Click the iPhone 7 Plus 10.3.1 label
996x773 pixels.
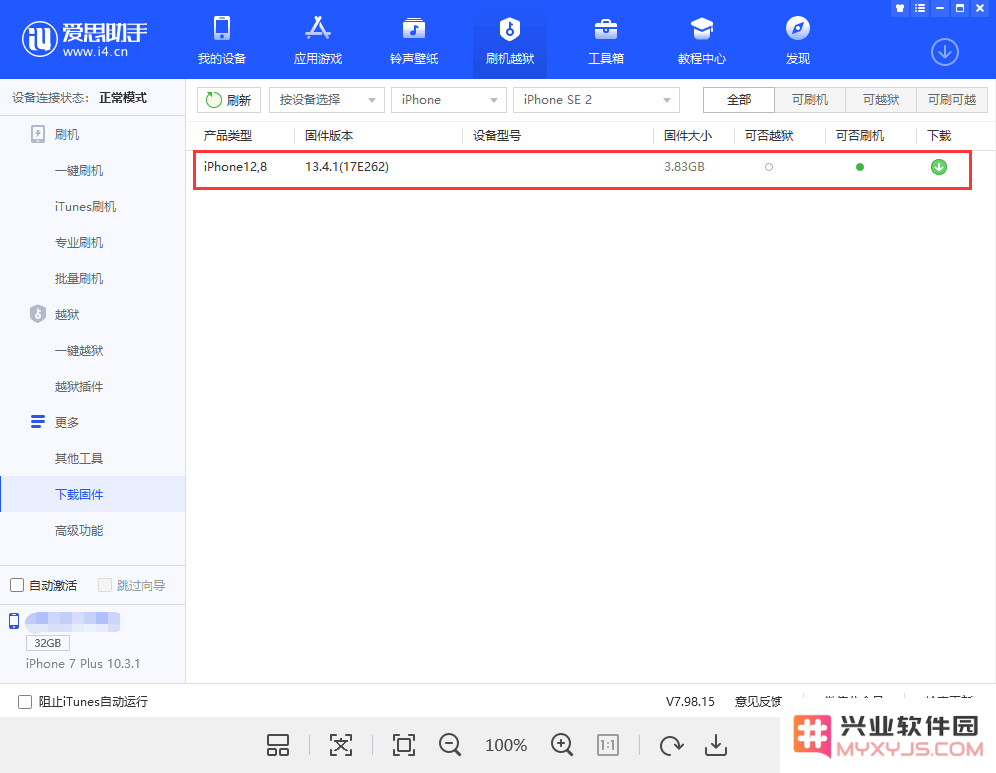point(83,663)
